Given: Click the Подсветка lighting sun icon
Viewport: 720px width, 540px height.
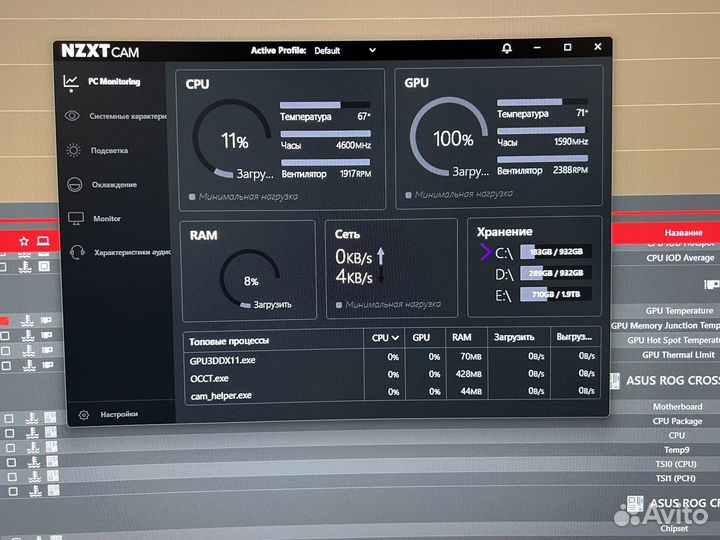Looking at the screenshot, I should 73,150.
